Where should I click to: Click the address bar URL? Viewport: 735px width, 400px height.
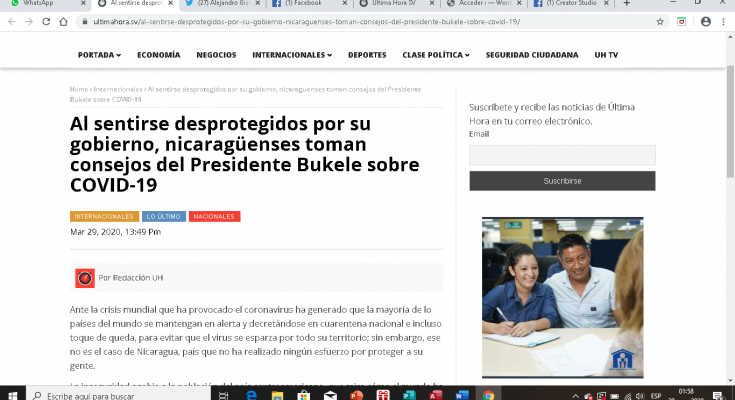(307, 22)
